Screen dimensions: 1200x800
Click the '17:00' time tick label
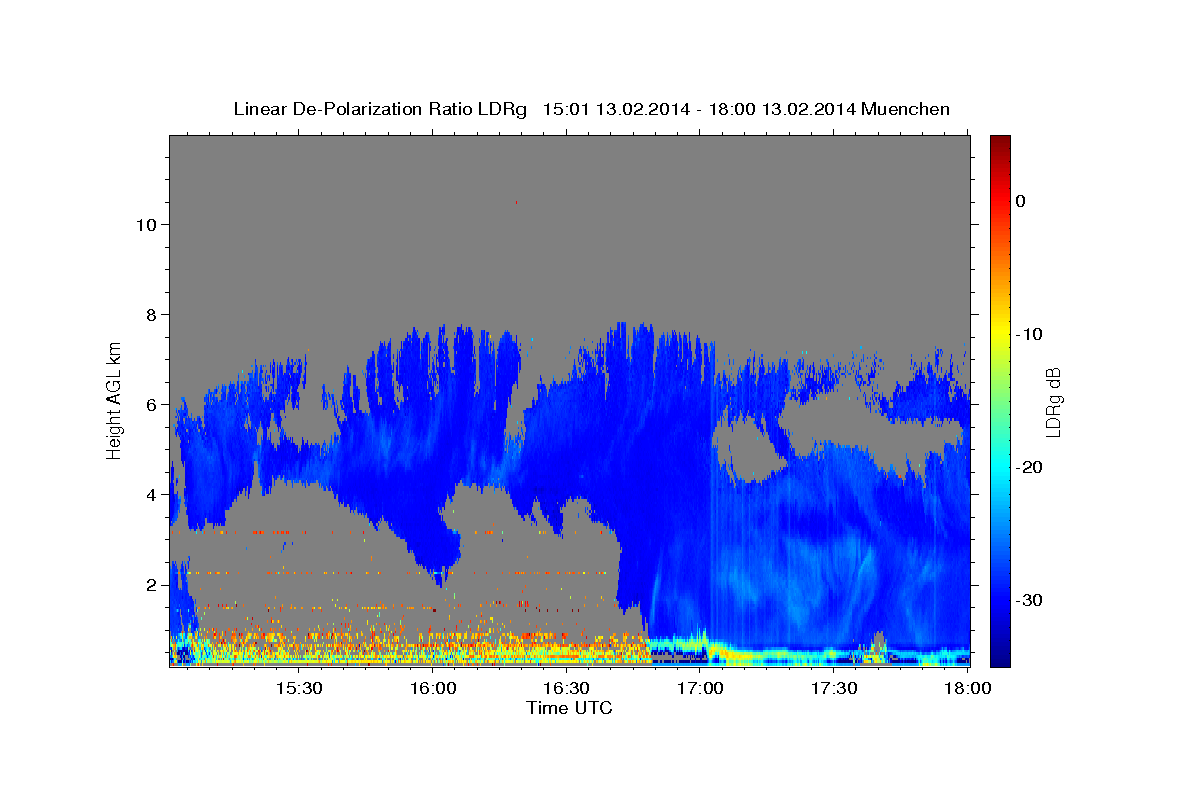[x=700, y=688]
